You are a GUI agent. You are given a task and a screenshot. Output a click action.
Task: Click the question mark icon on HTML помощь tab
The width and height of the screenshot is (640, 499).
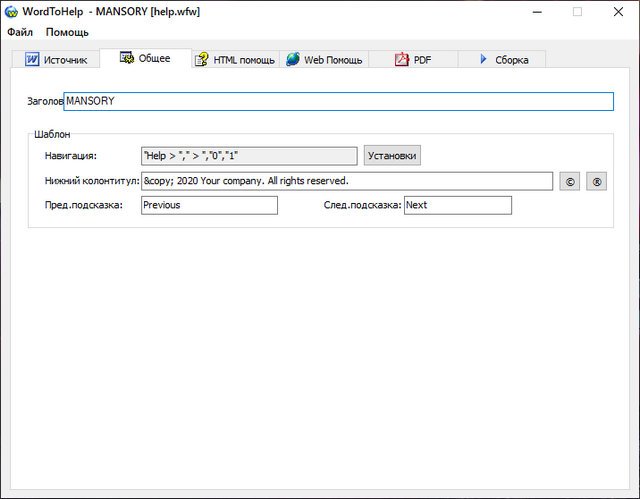click(x=202, y=59)
